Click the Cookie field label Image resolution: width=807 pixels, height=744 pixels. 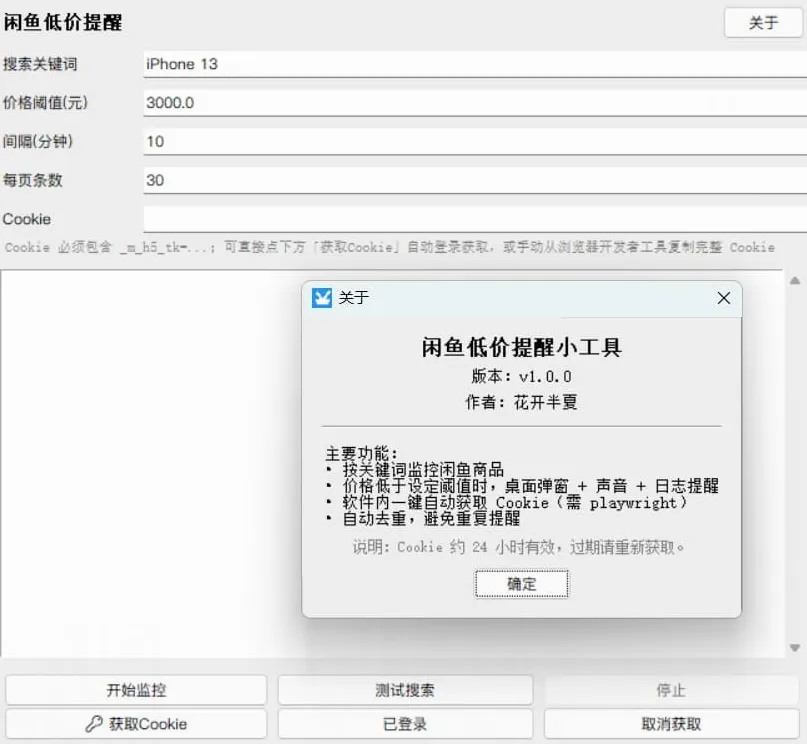click(27, 219)
